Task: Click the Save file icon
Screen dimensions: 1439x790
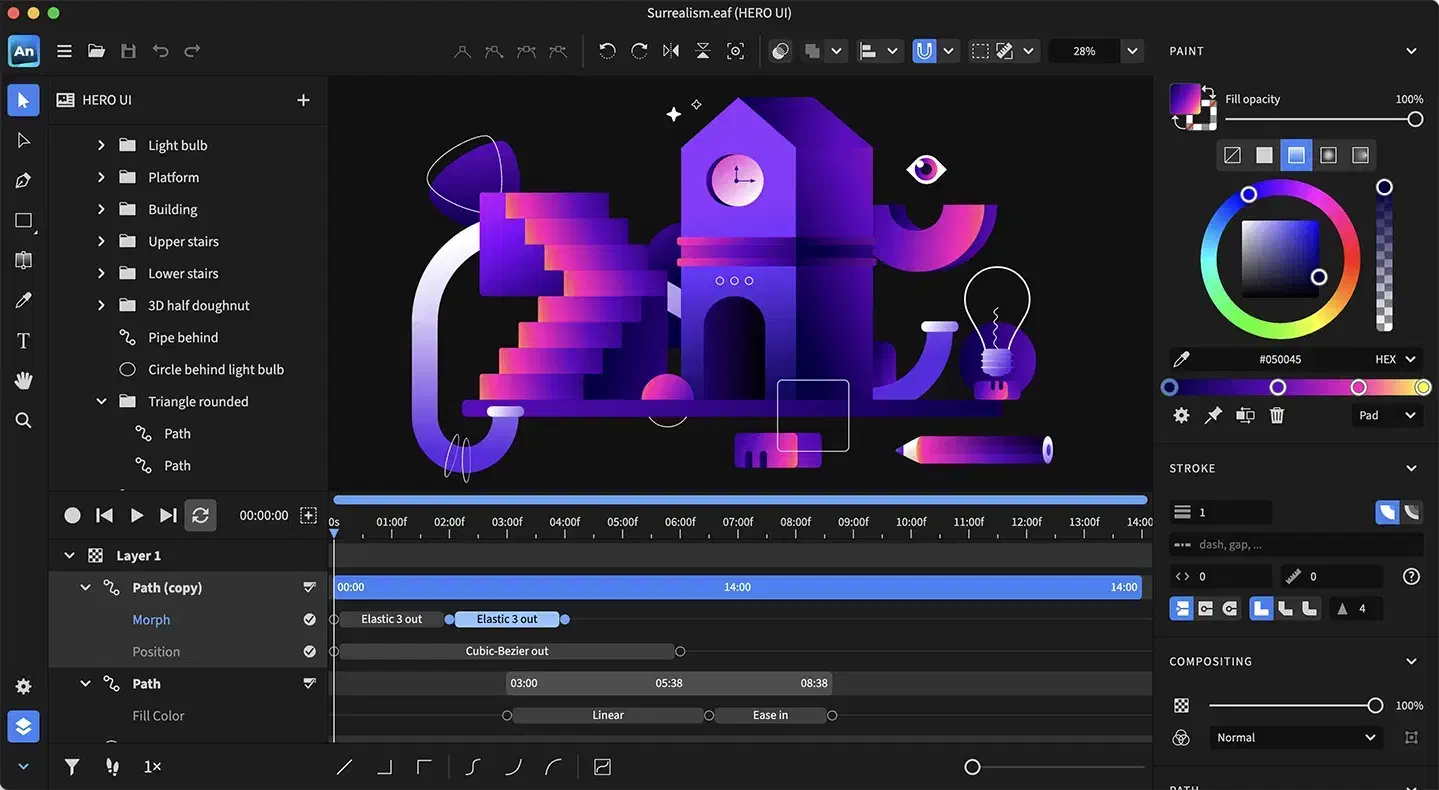Action: [x=128, y=51]
